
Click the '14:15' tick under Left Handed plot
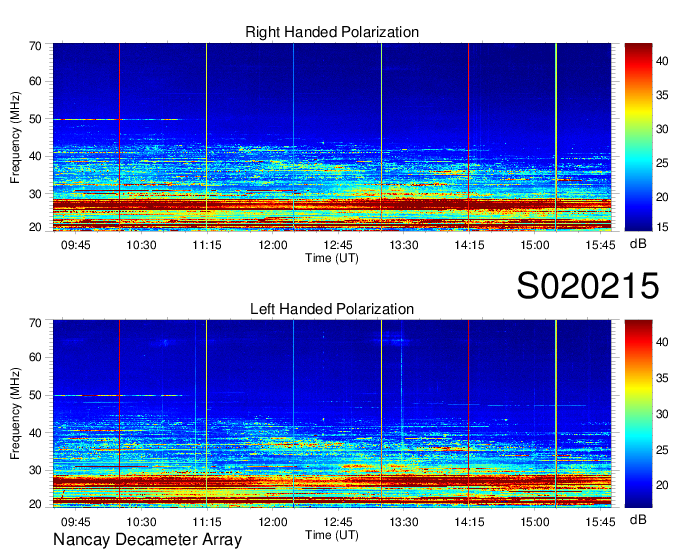click(x=469, y=522)
